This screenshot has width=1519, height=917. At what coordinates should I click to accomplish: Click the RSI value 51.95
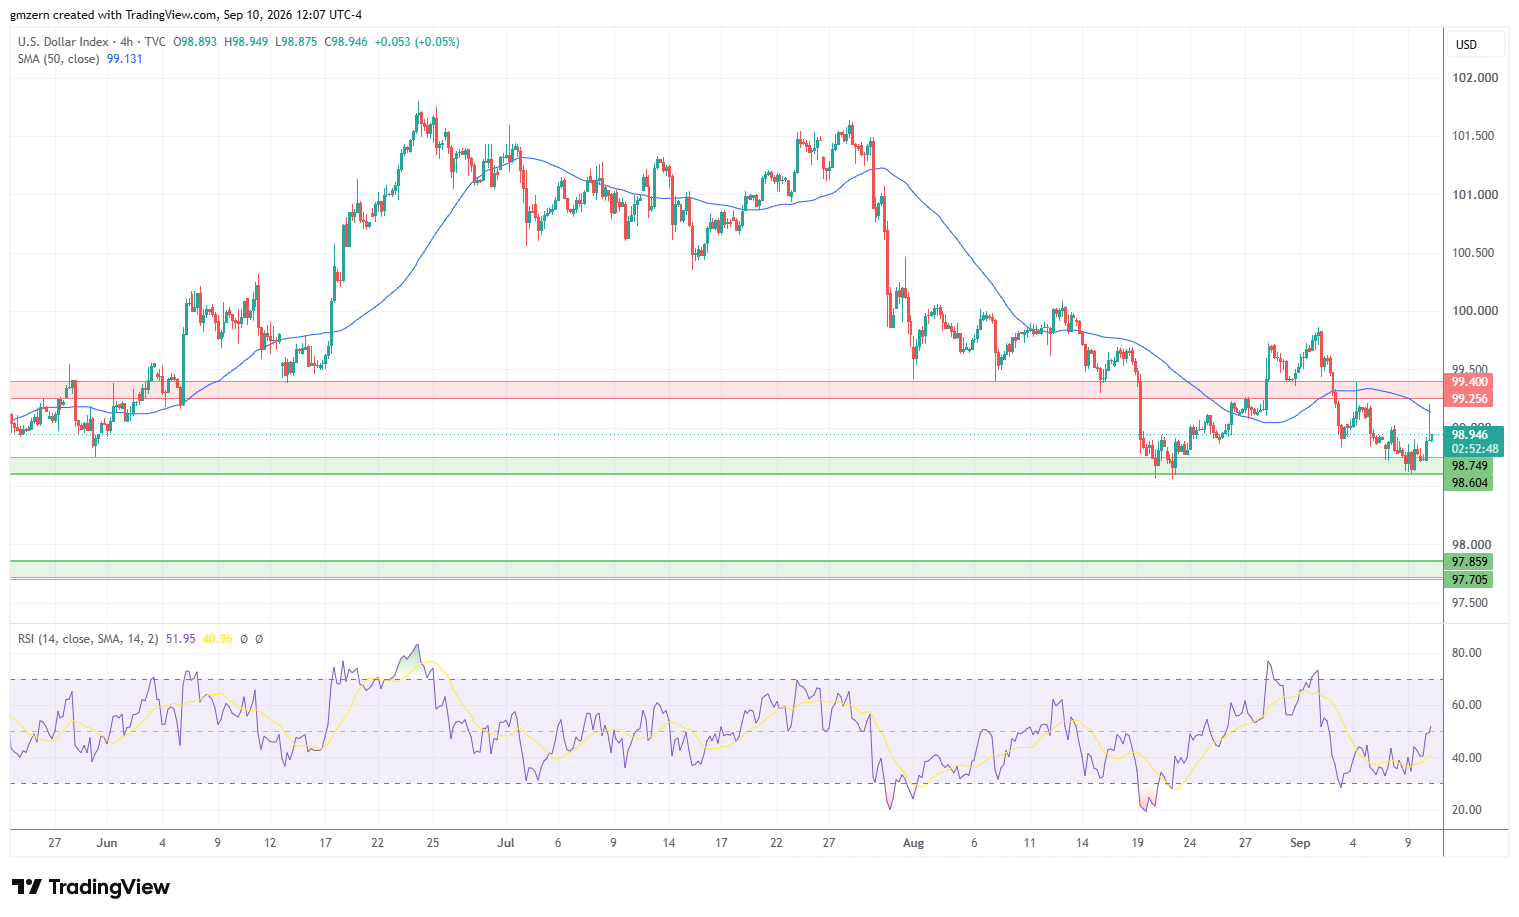pyautogui.click(x=181, y=639)
